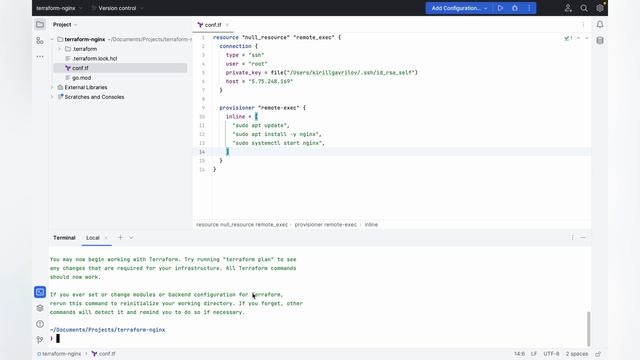Click the inline breadcrumb
The image size is (640, 360).
coord(371,224)
